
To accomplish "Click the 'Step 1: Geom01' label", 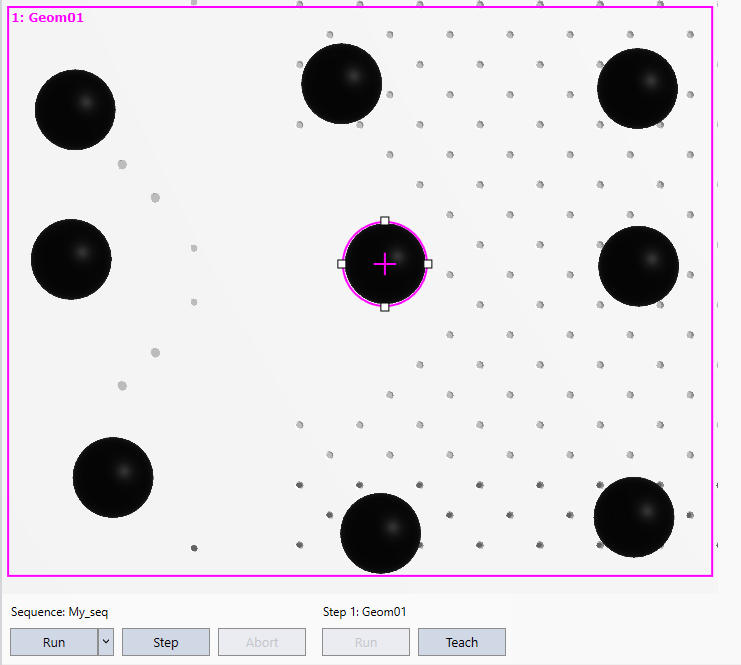I will tap(364, 612).
